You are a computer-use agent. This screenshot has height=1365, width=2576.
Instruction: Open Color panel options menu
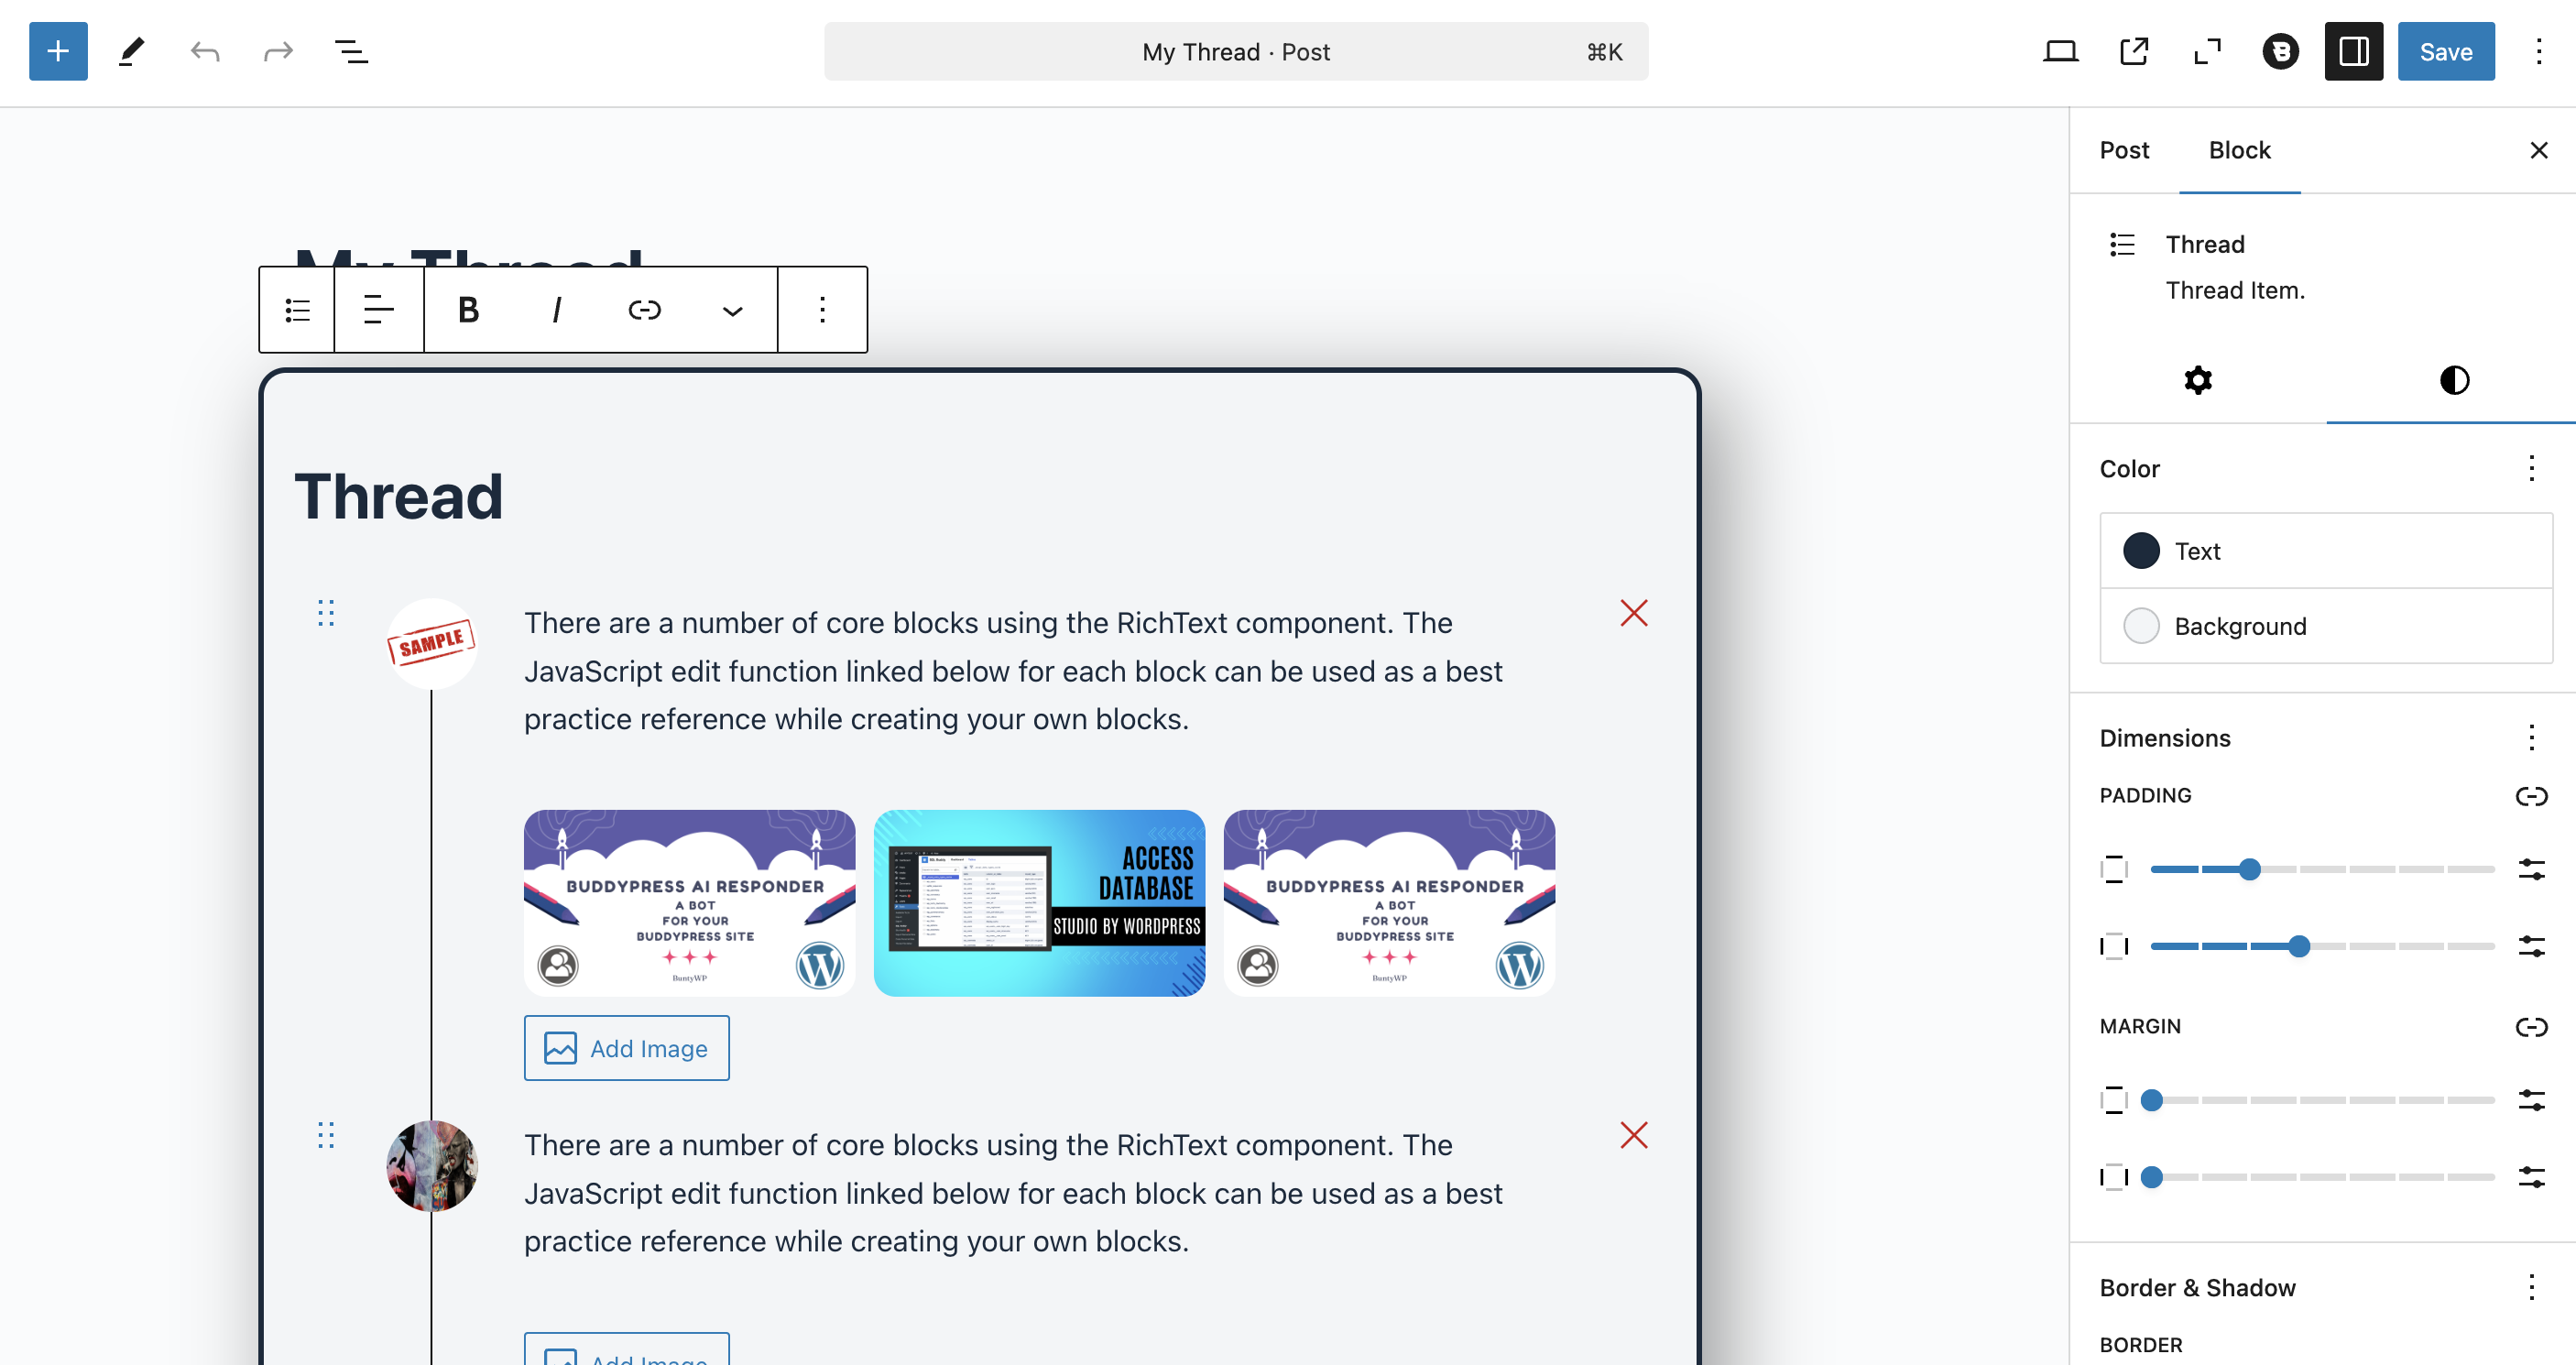pyautogui.click(x=2532, y=468)
